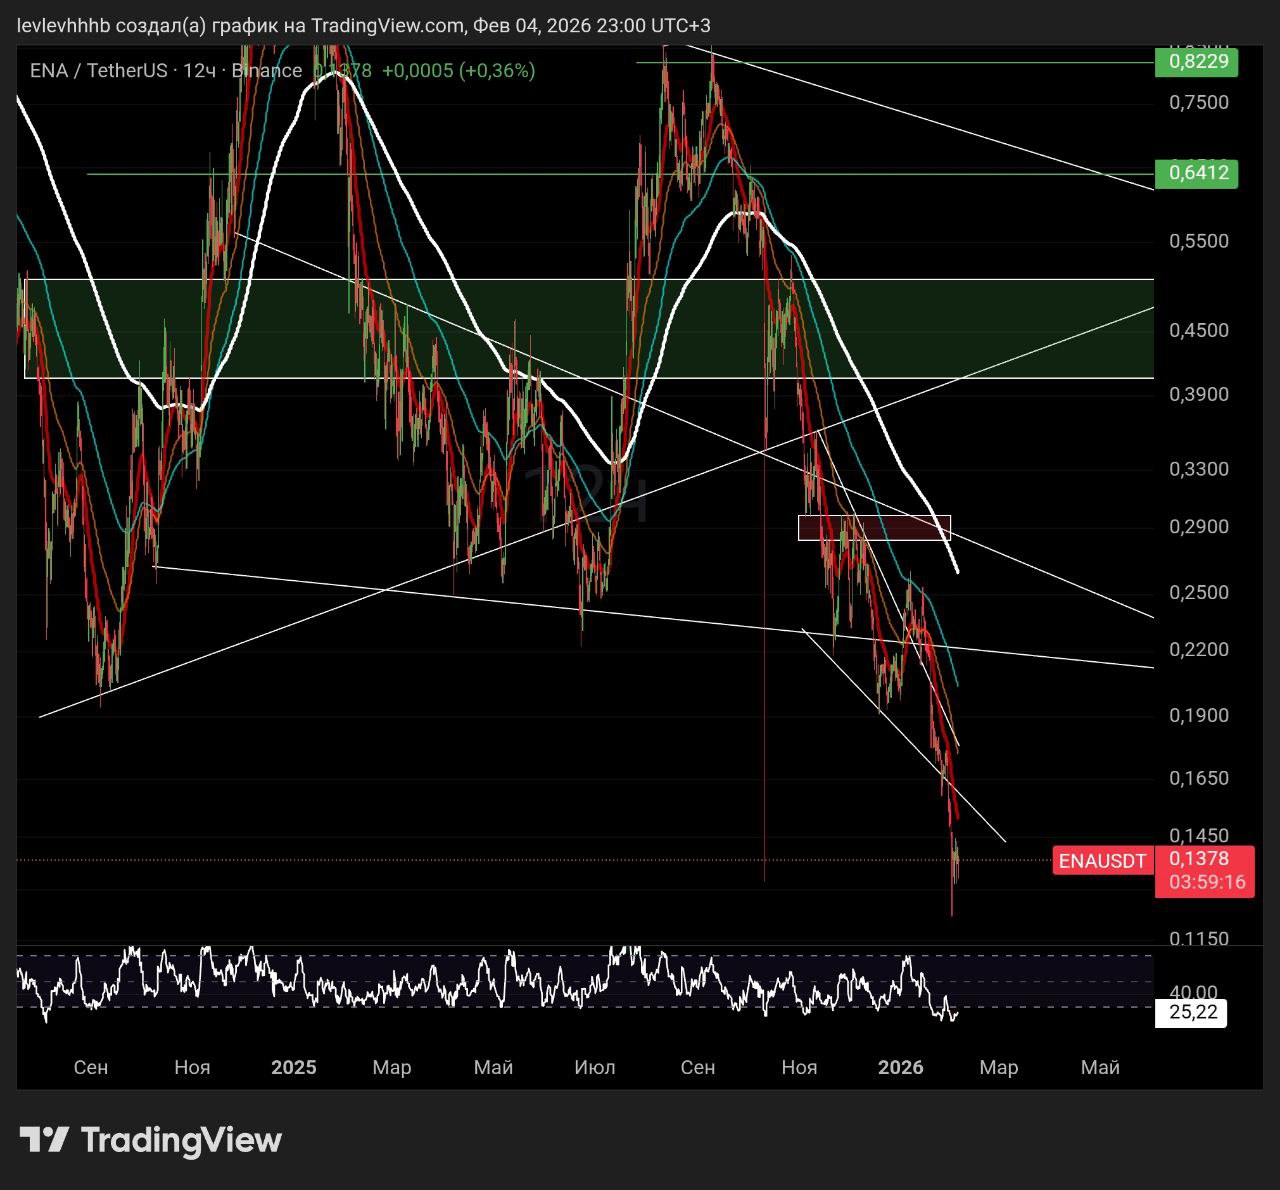The image size is (1280, 1190).
Task: Select the small red resistance zone rectangle
Action: point(873,528)
